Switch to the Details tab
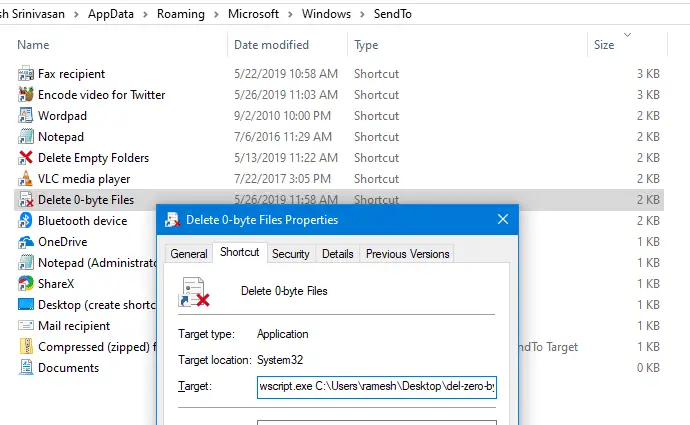 coord(337,254)
